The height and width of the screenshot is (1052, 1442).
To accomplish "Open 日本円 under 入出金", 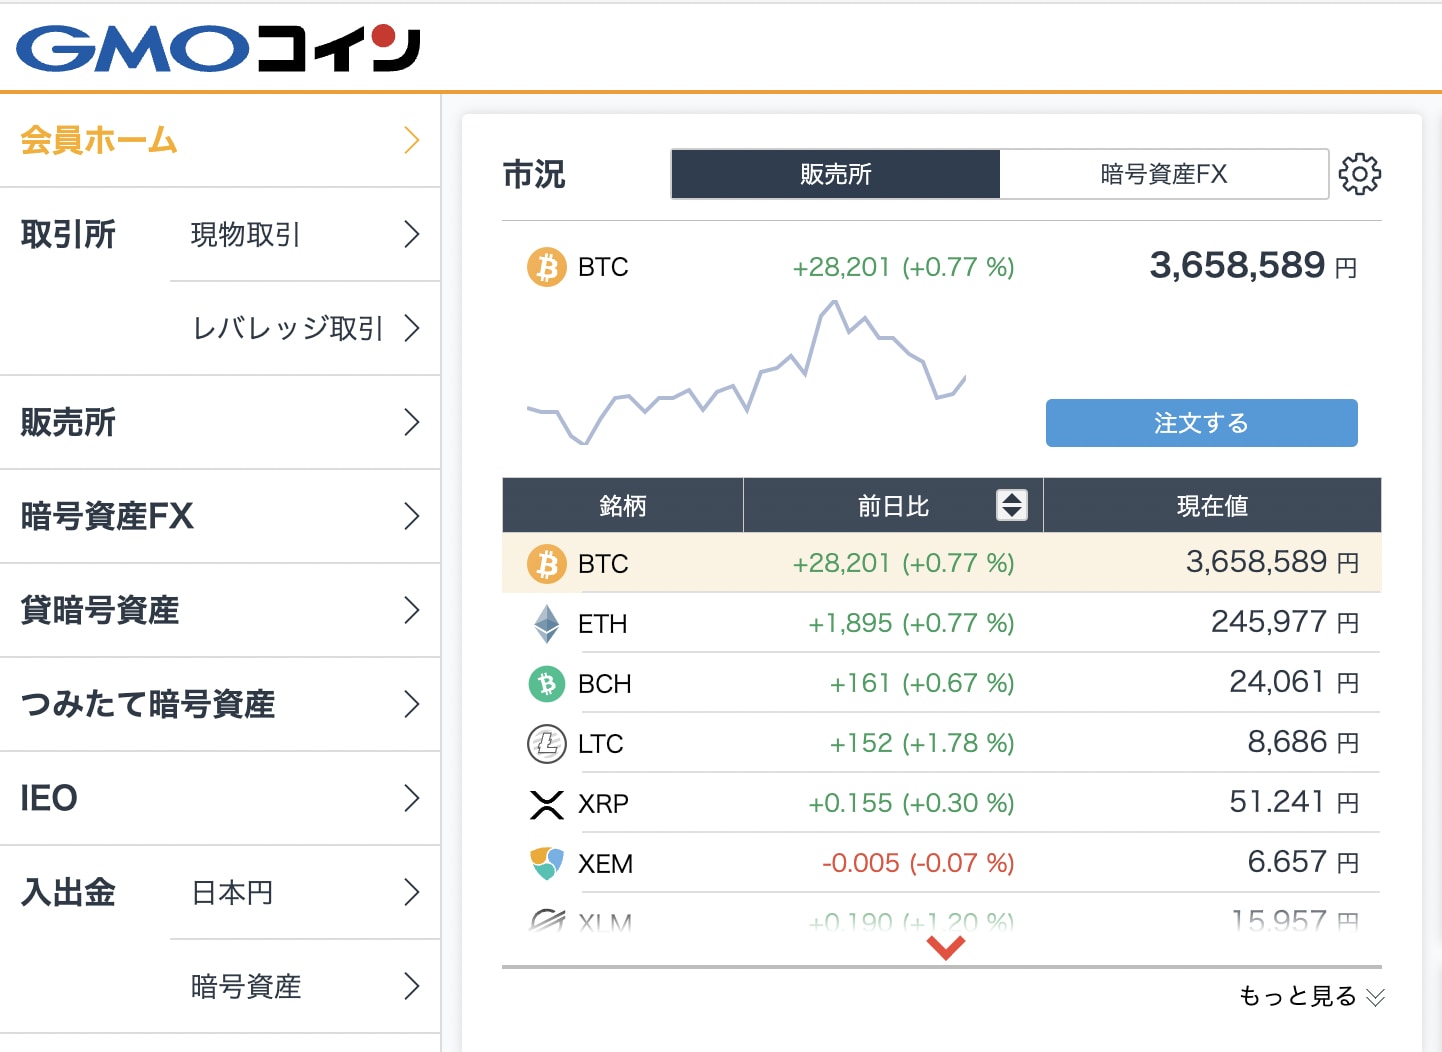I will 305,892.
